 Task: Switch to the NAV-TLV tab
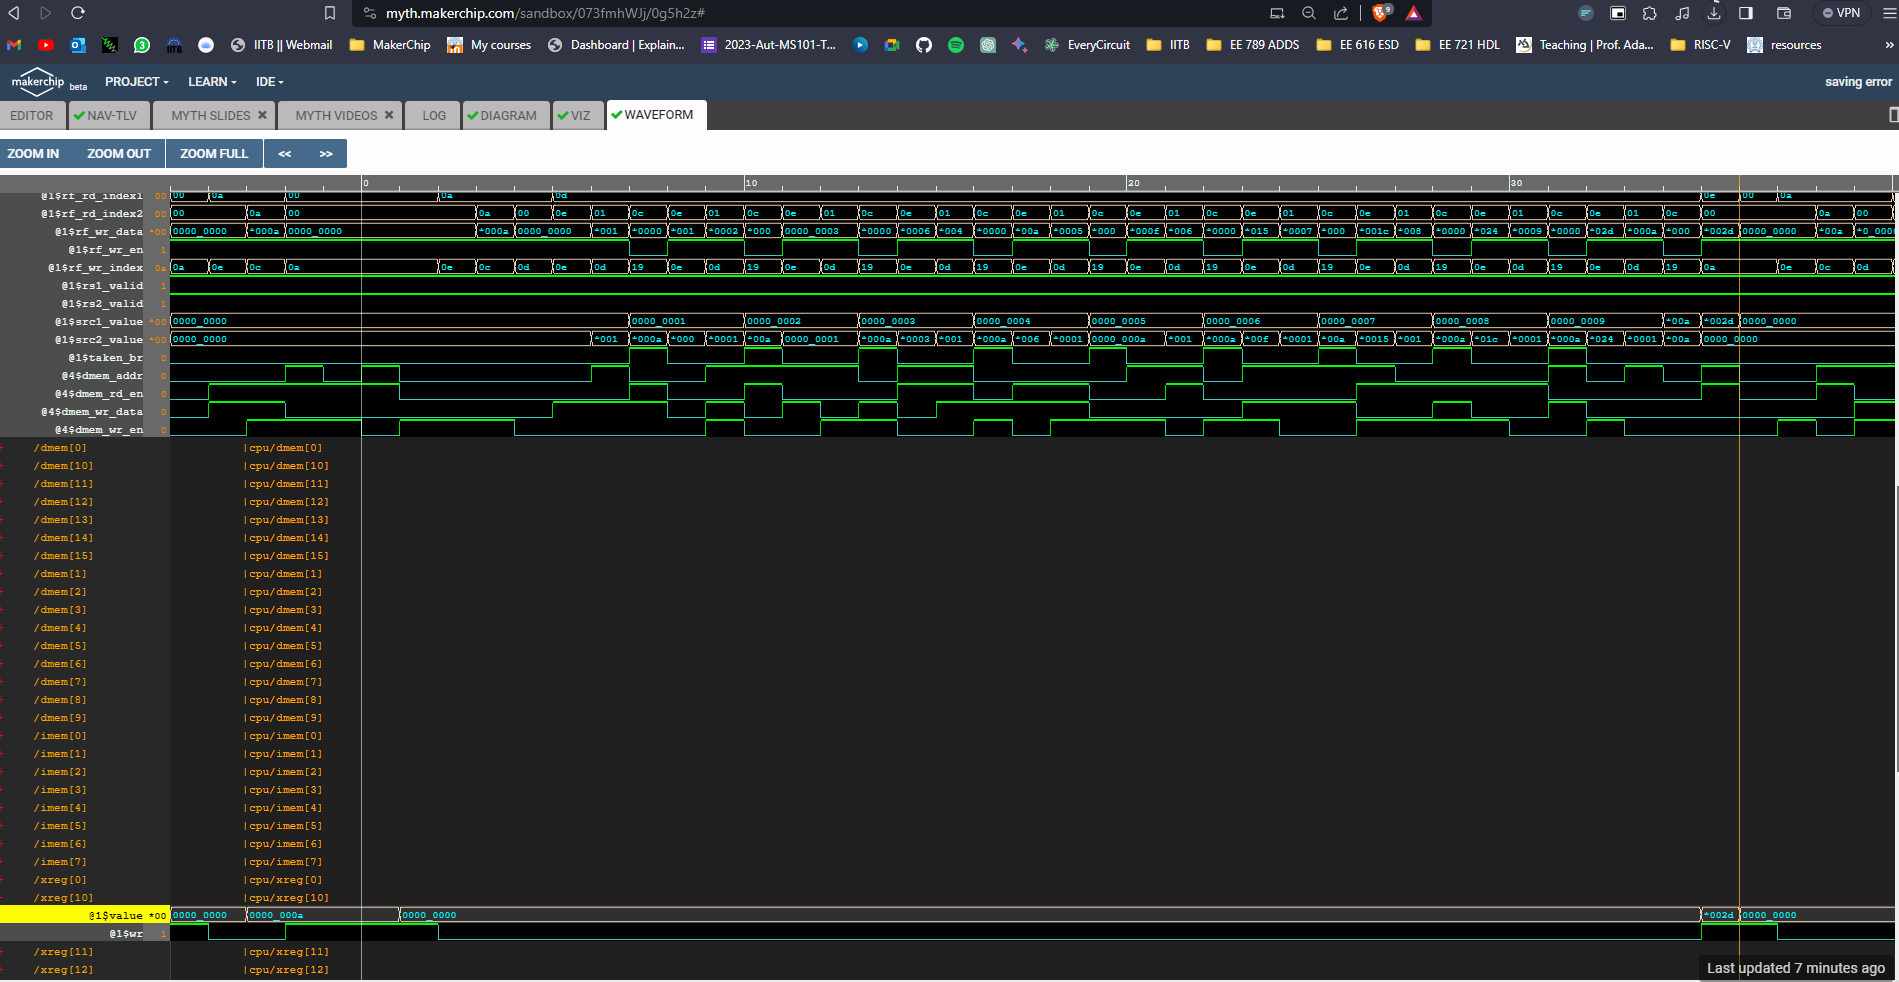click(109, 116)
